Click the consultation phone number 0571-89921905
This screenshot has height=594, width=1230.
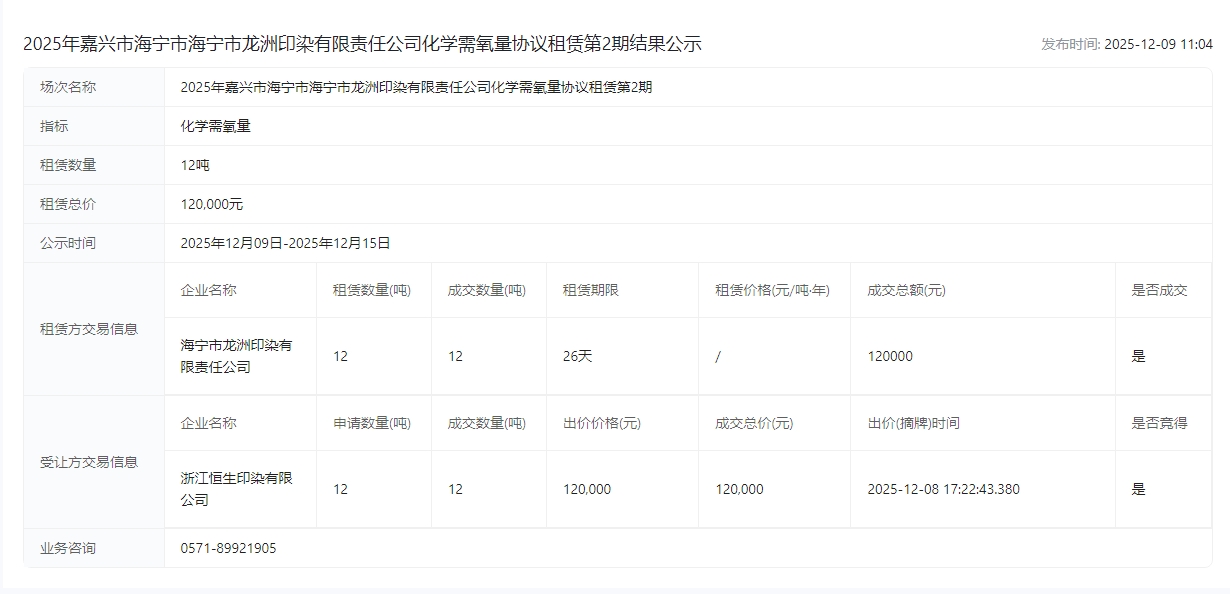(229, 548)
